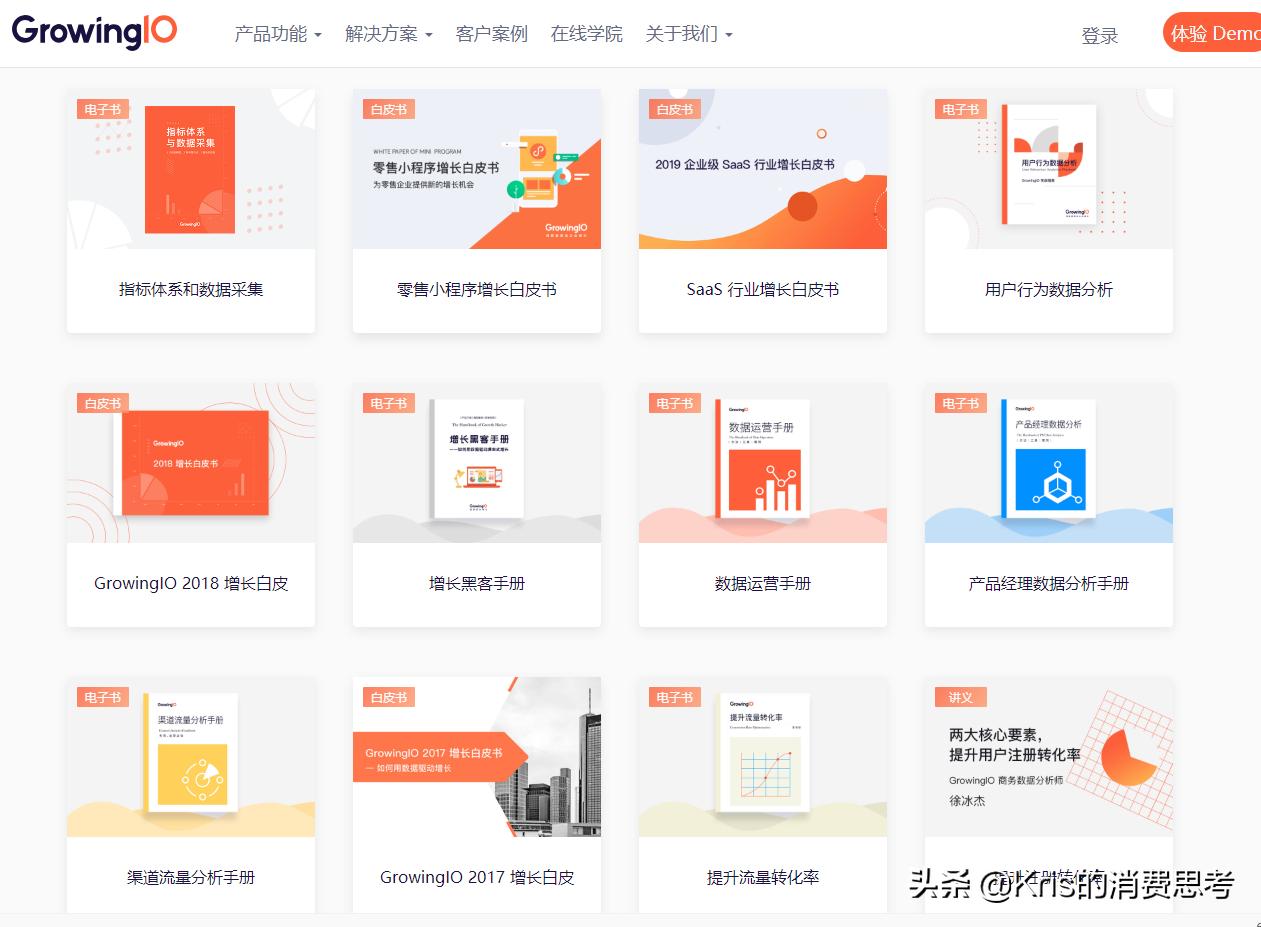Screen dimensions: 1261x927
Task: Open 在线学院 menu item
Action: pos(586,34)
